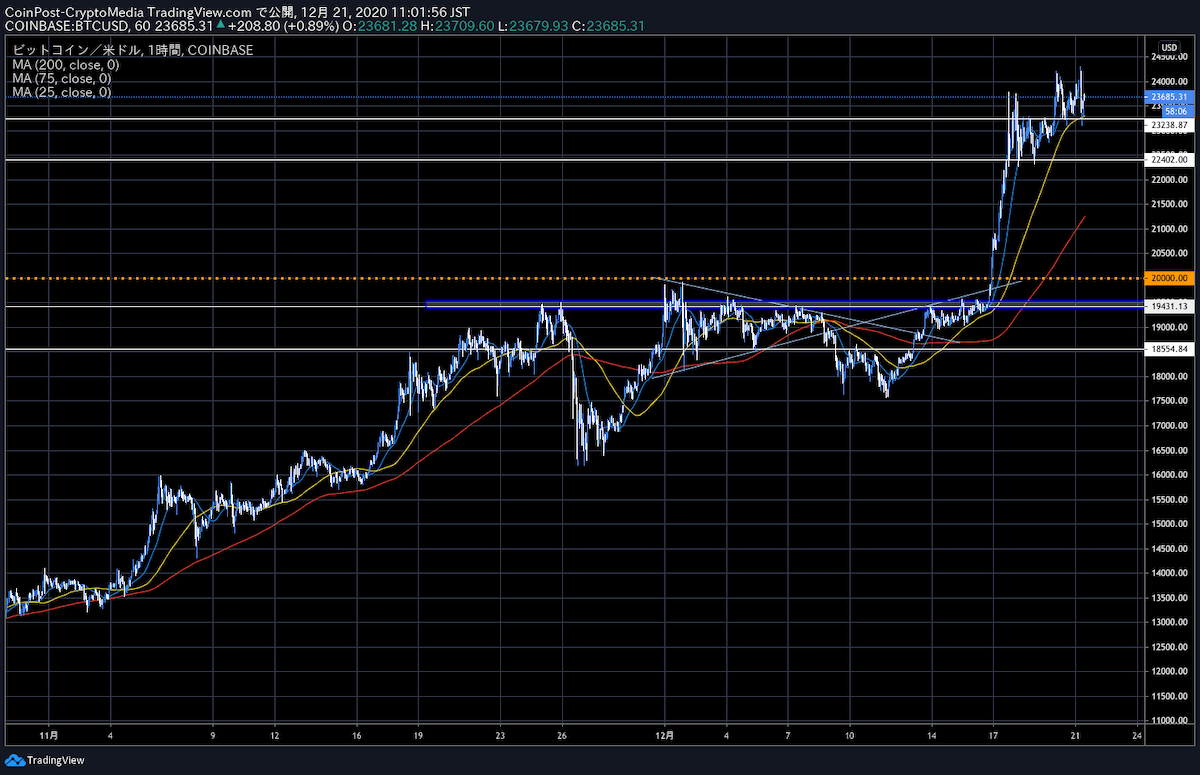The image size is (1200, 775).
Task: Click the 19431.13 price level label
Action: 1169,306
